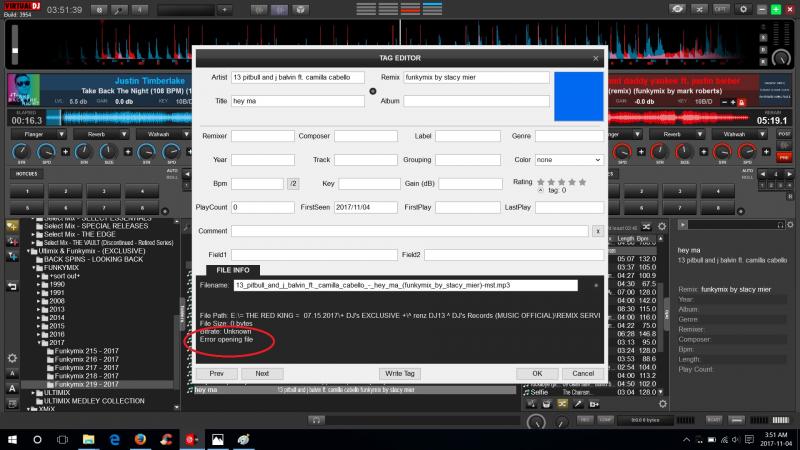Click the Write Tag button
Viewport: 800px width, 450px height.
tap(399, 373)
